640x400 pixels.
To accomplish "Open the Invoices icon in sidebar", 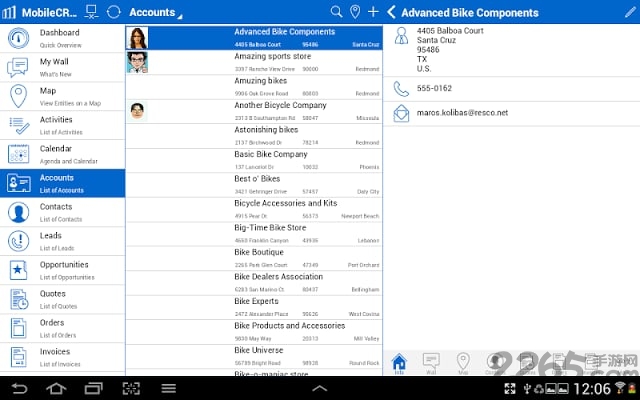I will point(18,357).
